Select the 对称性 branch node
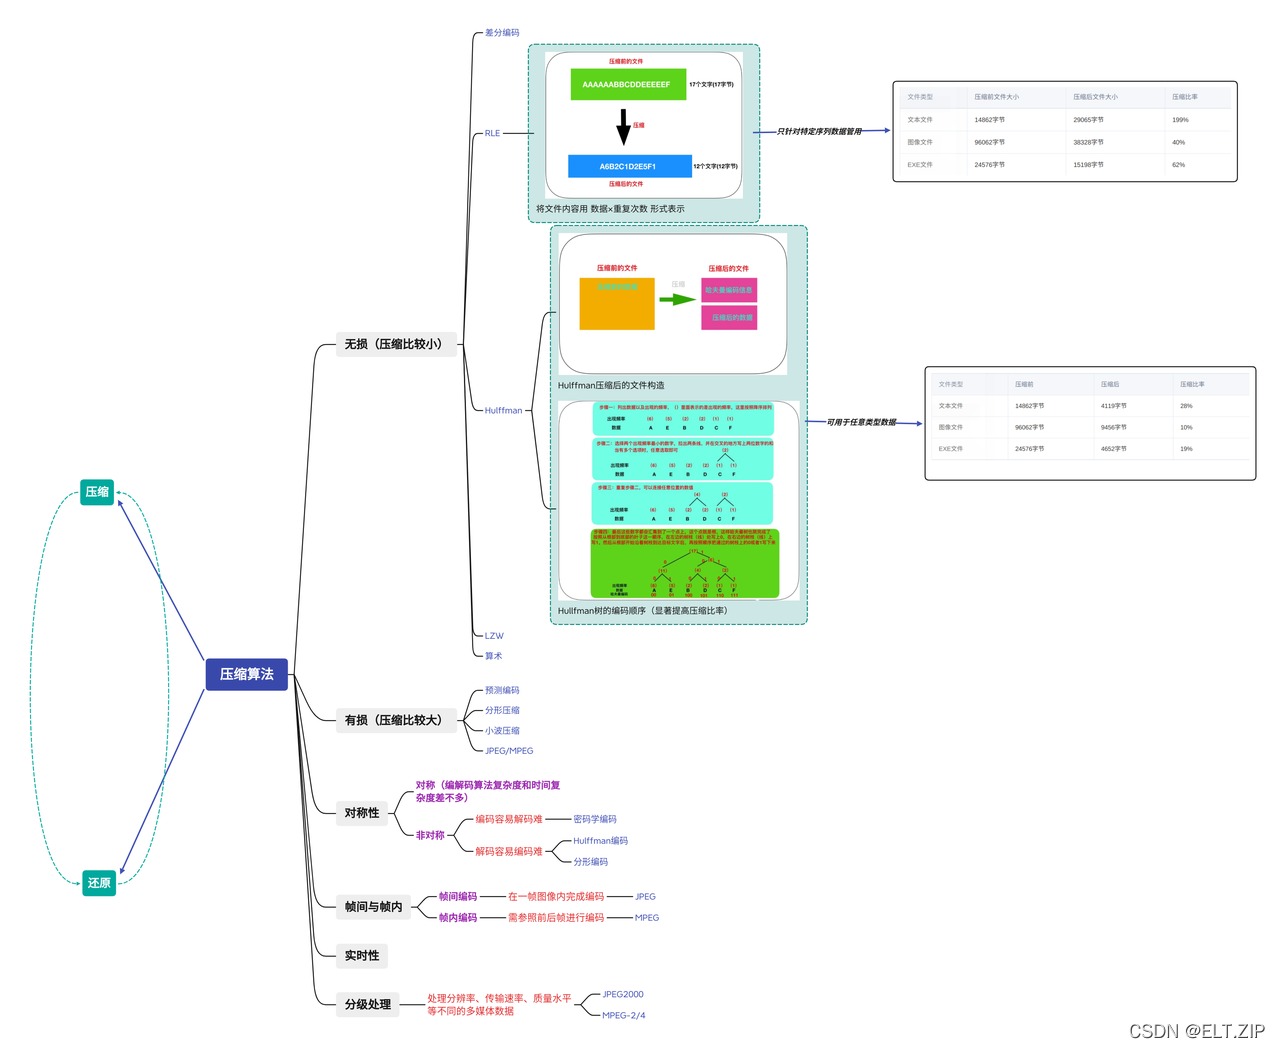Viewport: 1280px width, 1048px height. click(362, 813)
